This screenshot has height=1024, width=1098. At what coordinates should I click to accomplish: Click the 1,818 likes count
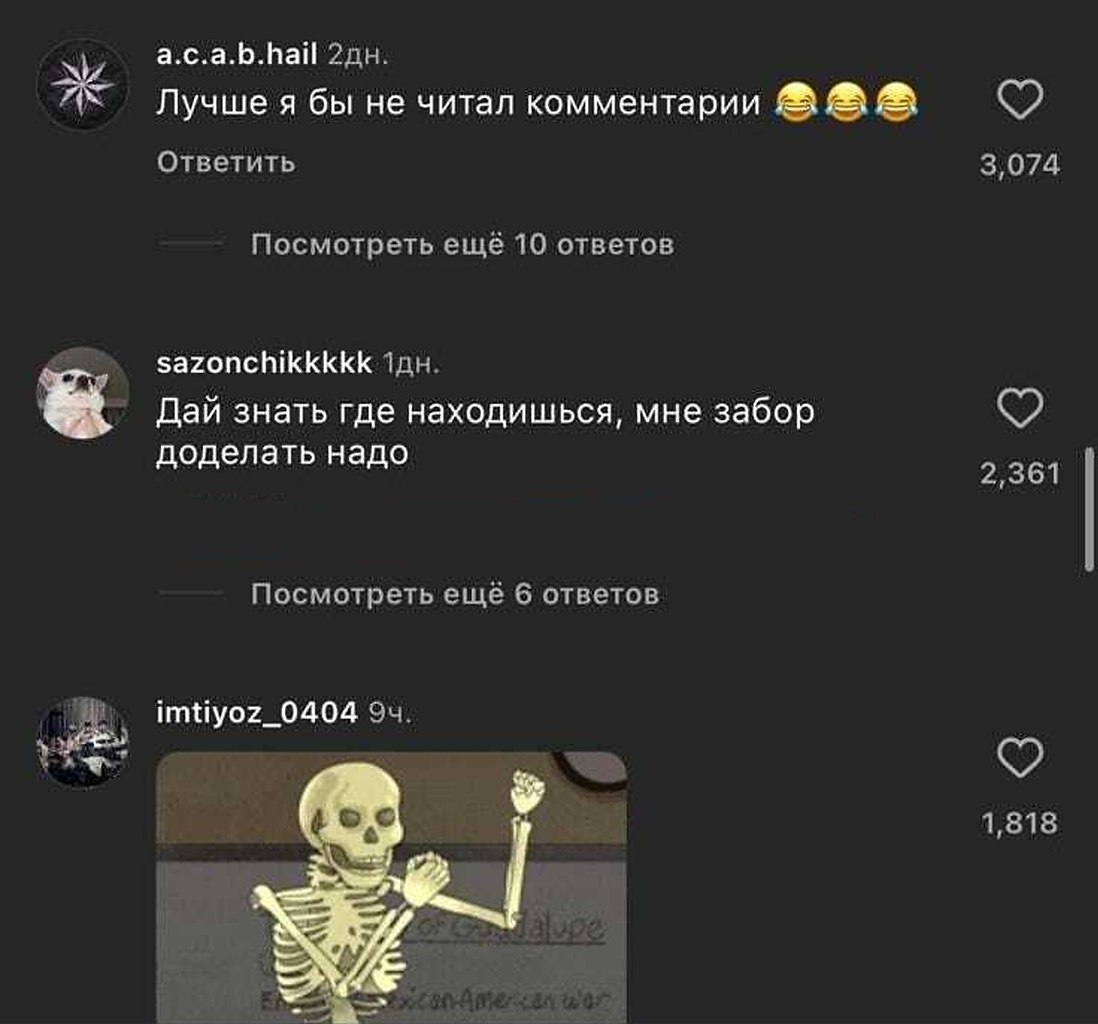click(1020, 823)
